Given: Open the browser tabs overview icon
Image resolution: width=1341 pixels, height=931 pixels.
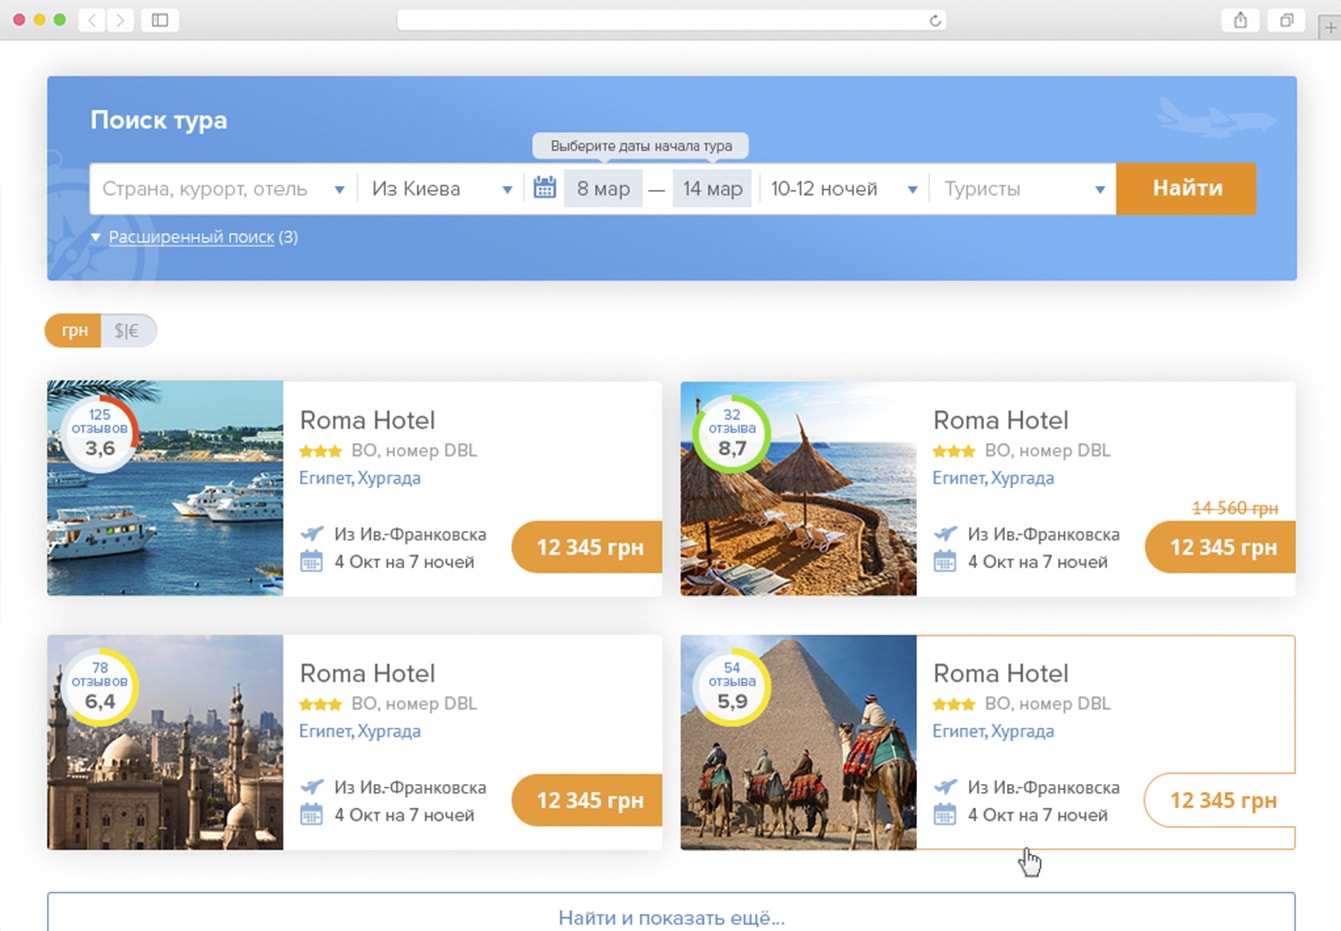Looking at the screenshot, I should (x=1287, y=20).
